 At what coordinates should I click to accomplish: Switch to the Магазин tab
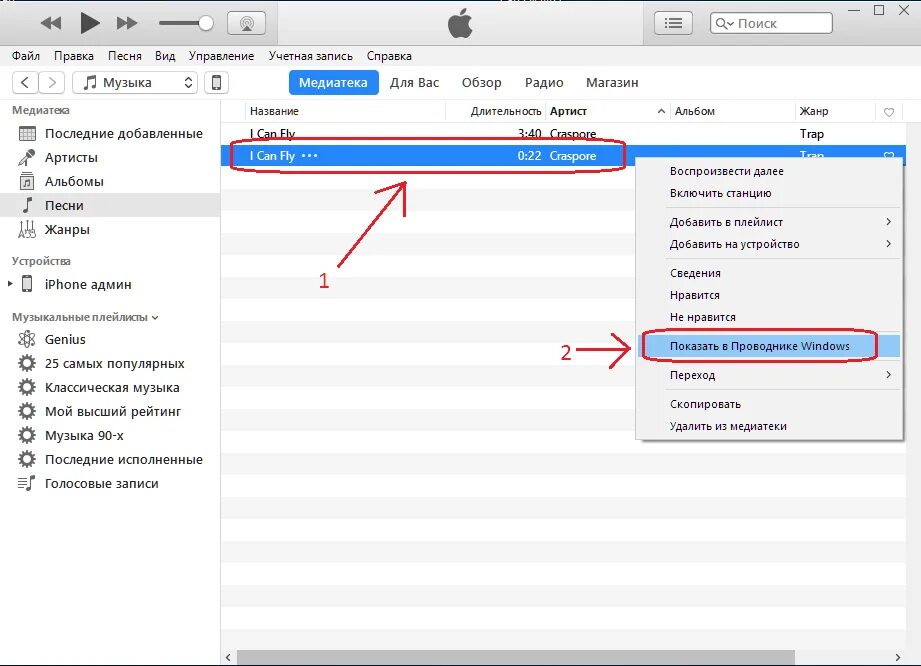coord(612,82)
